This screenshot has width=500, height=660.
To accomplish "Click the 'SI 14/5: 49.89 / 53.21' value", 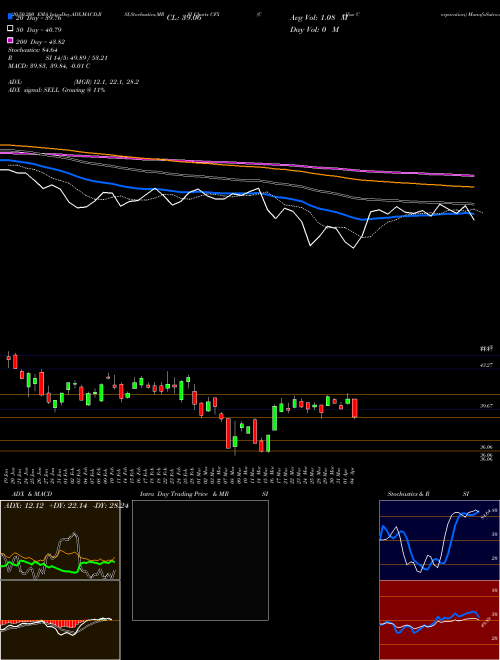I will pyautogui.click(x=77, y=58).
